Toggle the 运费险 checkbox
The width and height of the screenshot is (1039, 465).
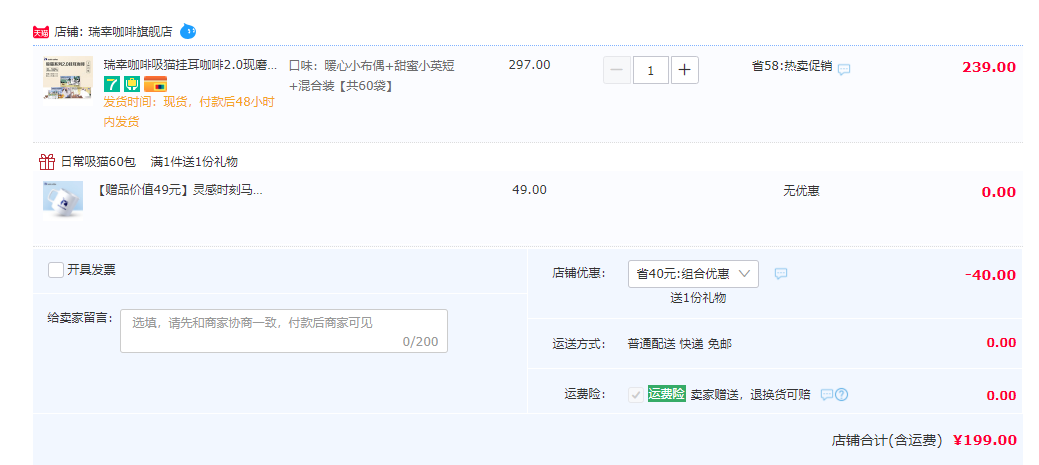(x=635, y=395)
